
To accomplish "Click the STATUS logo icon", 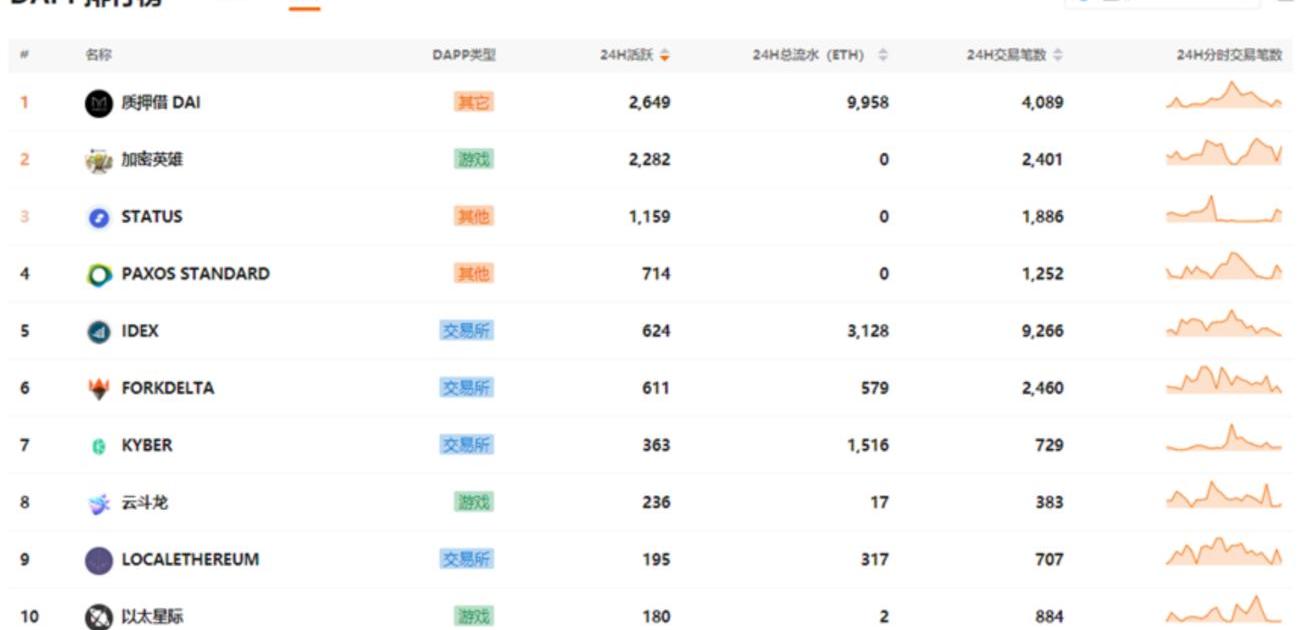I will point(98,218).
